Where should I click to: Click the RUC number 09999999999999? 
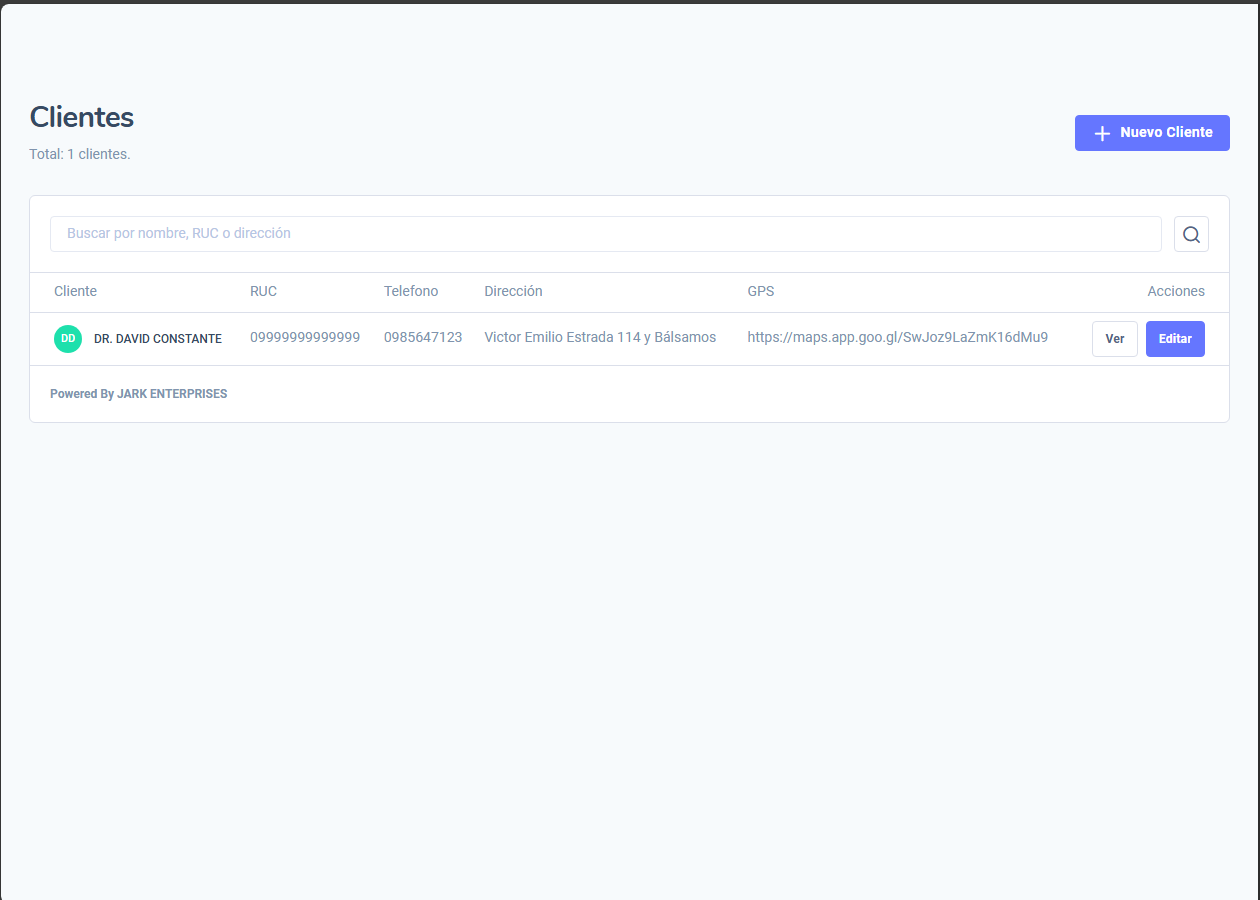click(x=305, y=338)
